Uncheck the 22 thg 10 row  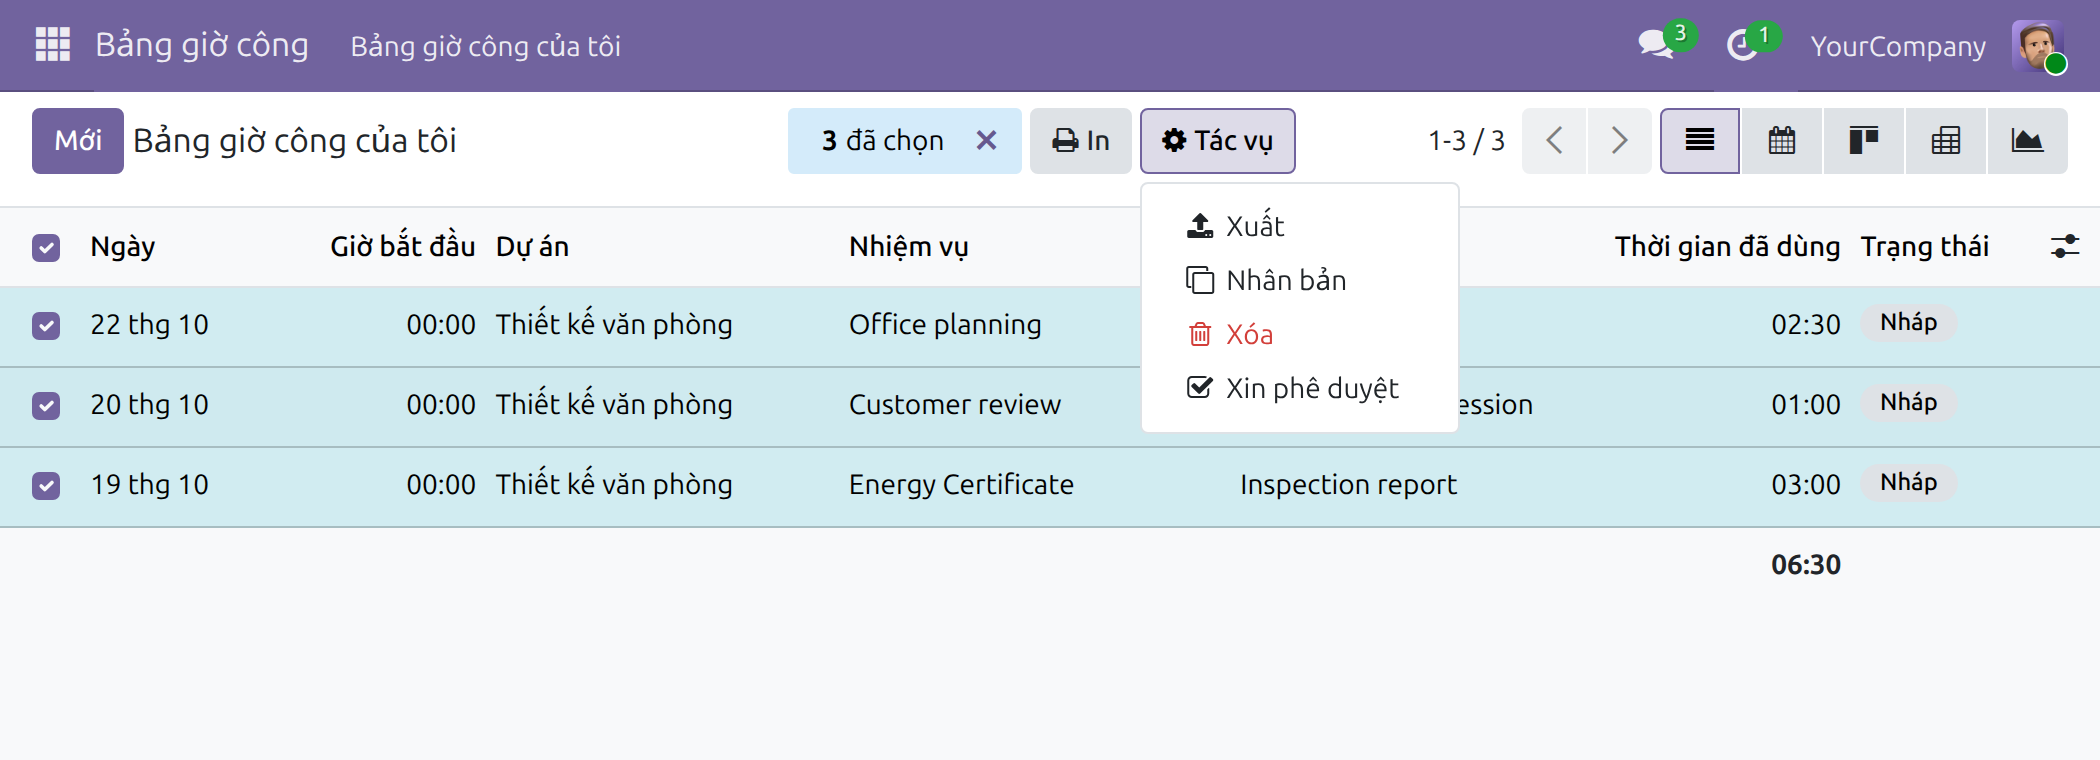(x=46, y=325)
